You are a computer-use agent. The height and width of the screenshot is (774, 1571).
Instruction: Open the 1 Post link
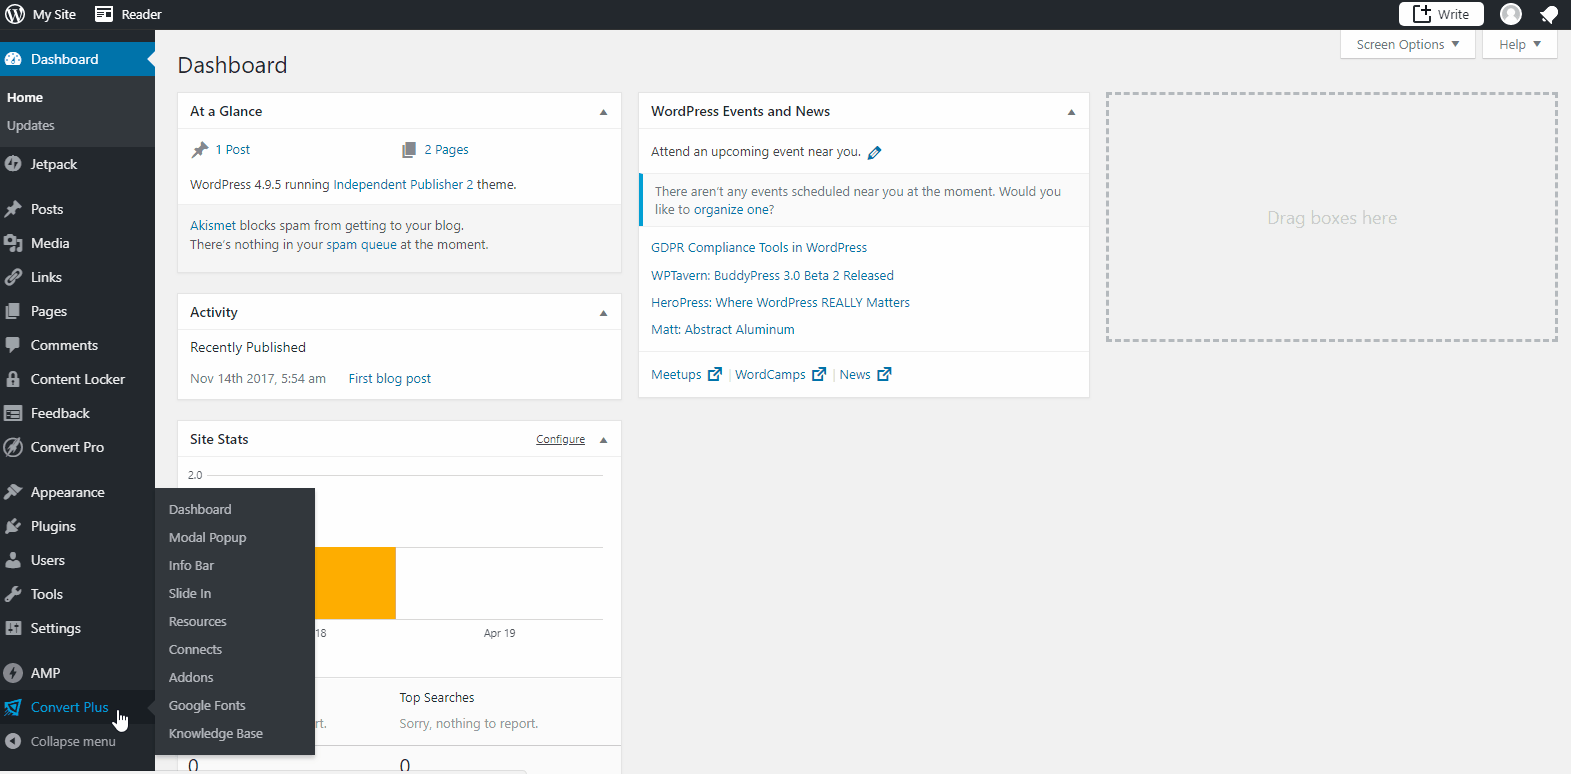point(233,149)
